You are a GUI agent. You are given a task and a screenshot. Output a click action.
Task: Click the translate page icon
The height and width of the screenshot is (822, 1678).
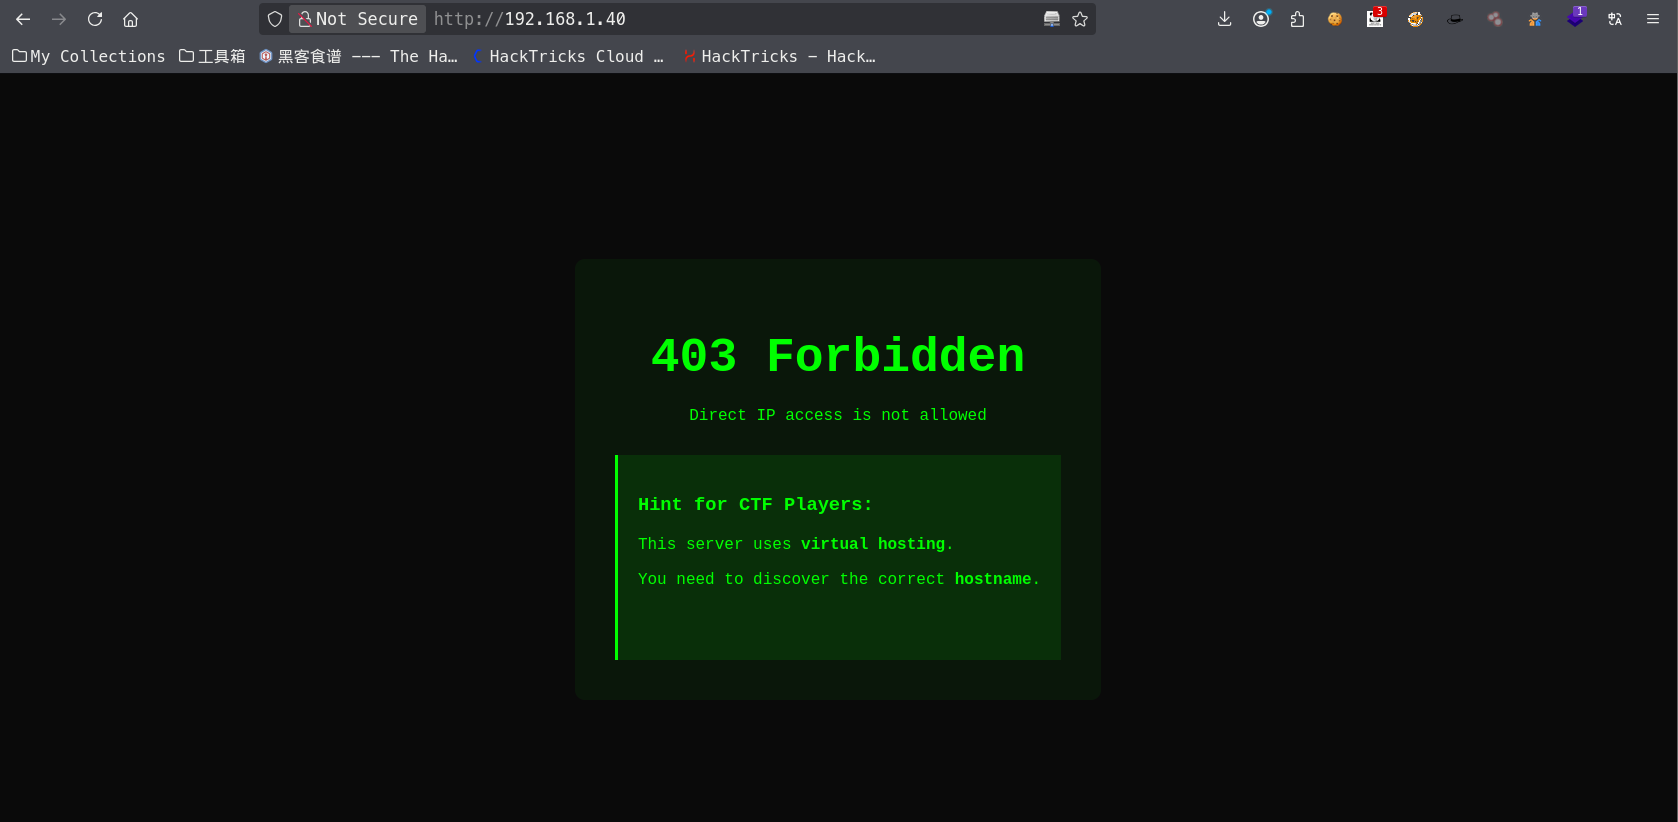pyautogui.click(x=1615, y=19)
